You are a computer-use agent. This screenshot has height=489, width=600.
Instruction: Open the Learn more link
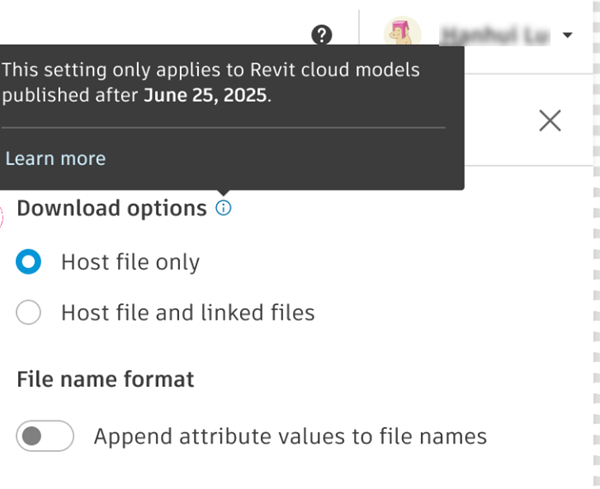point(55,158)
